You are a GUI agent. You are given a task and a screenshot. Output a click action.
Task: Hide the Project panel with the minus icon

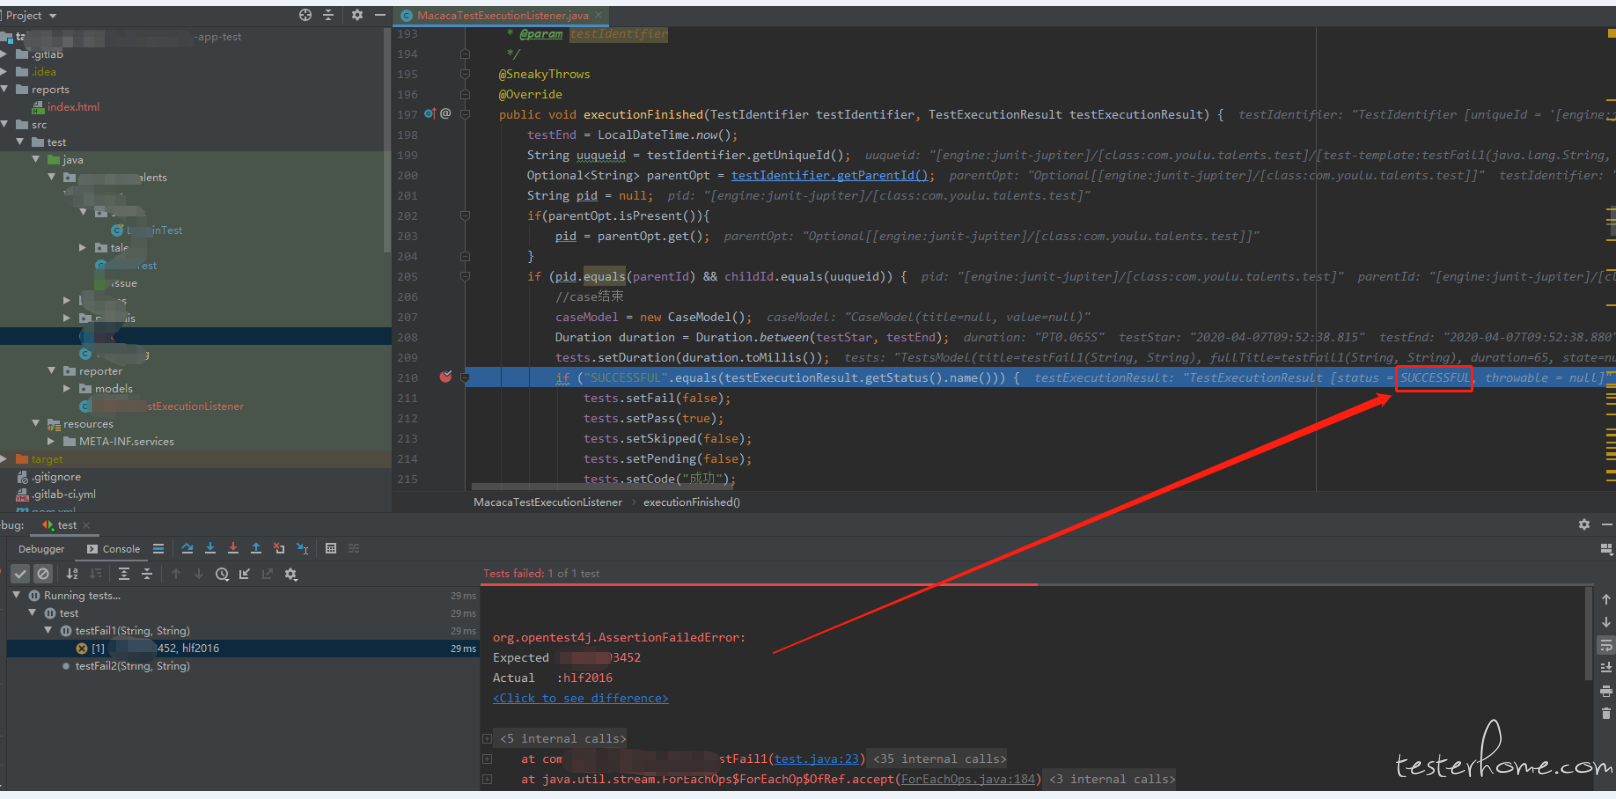[380, 15]
